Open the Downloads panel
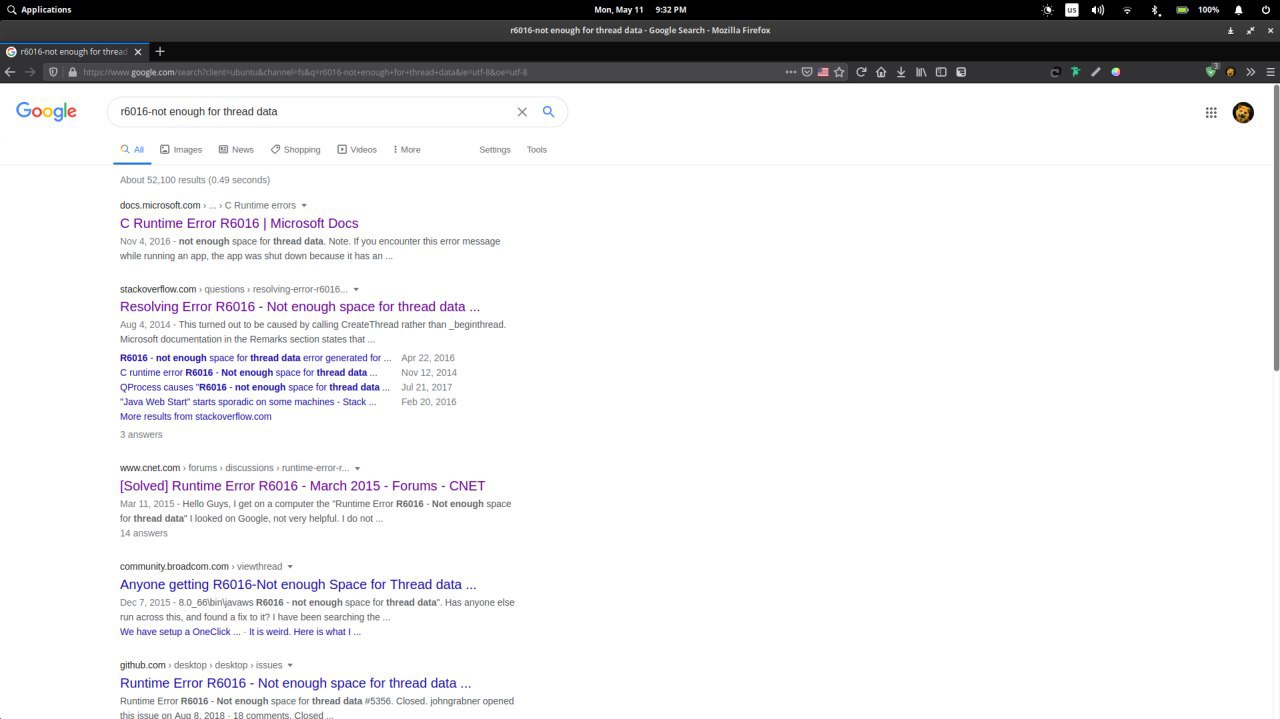The height and width of the screenshot is (719, 1280). [901, 72]
